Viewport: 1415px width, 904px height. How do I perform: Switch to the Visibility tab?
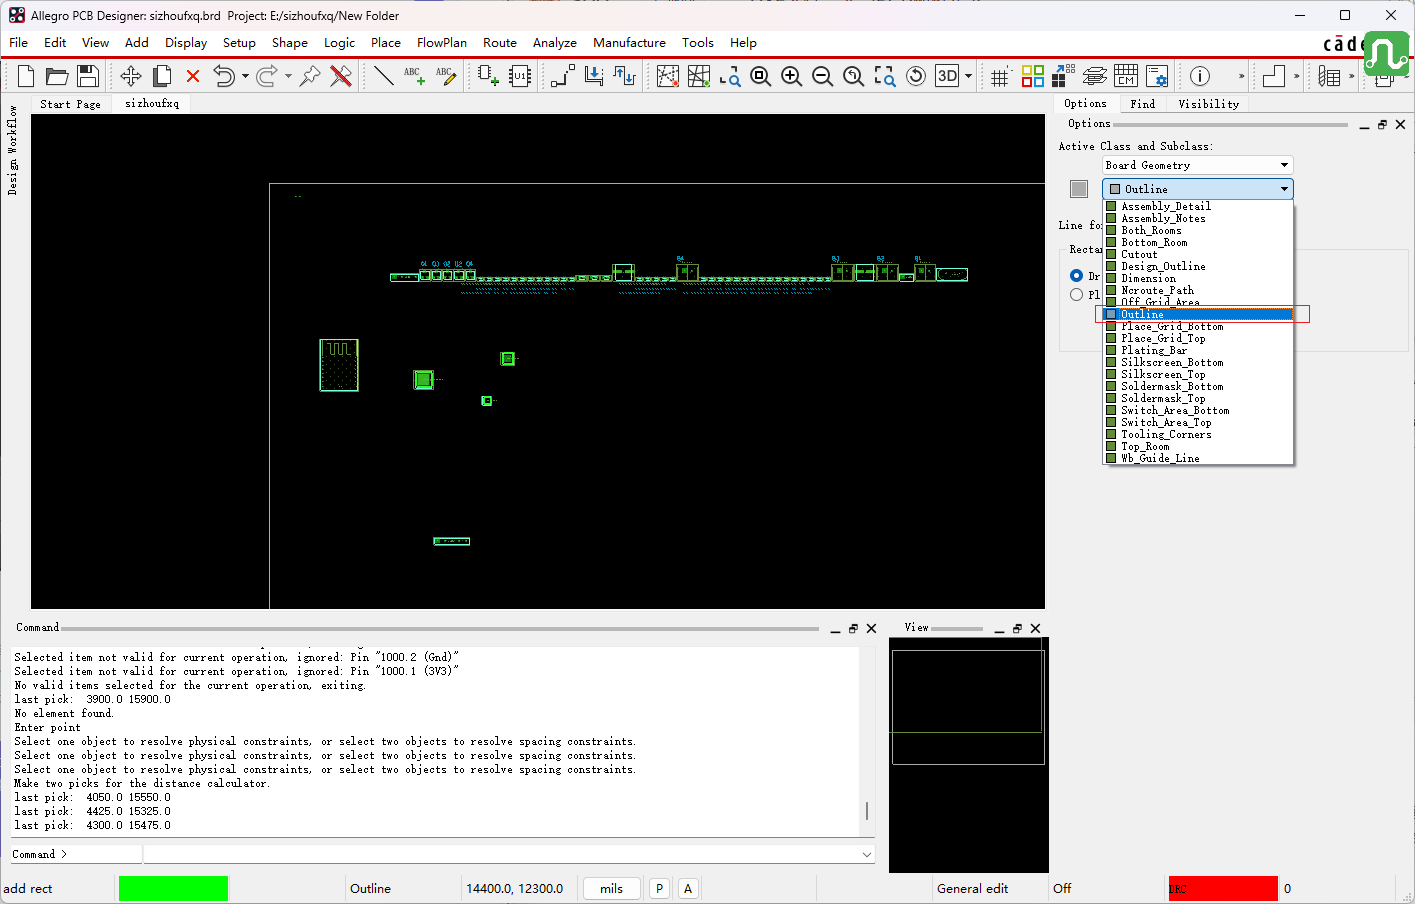(1208, 103)
